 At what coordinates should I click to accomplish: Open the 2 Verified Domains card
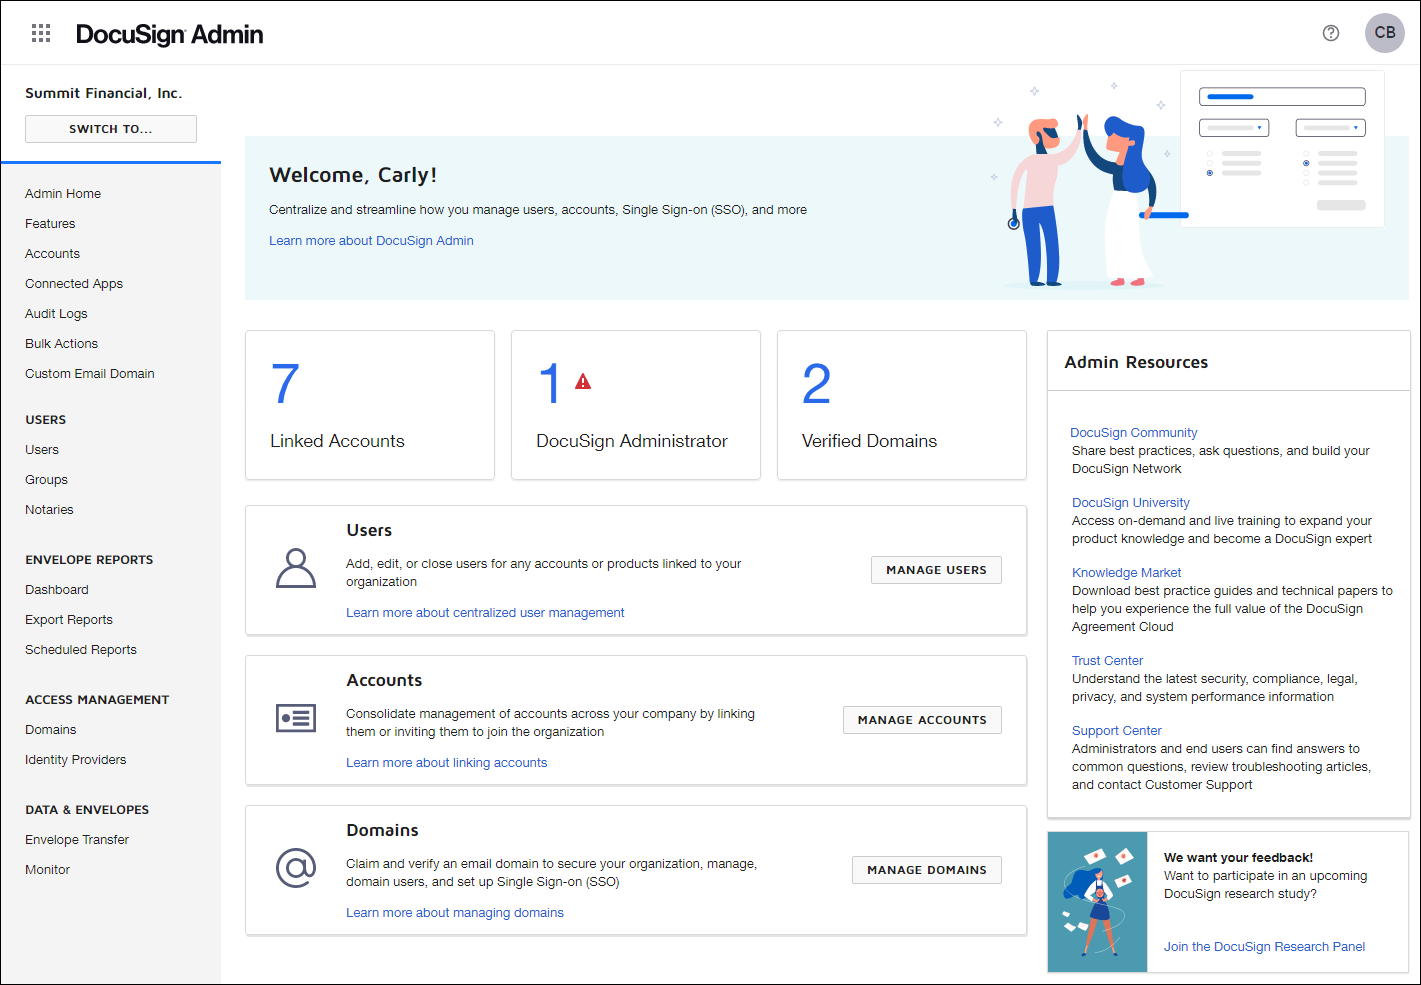click(902, 405)
